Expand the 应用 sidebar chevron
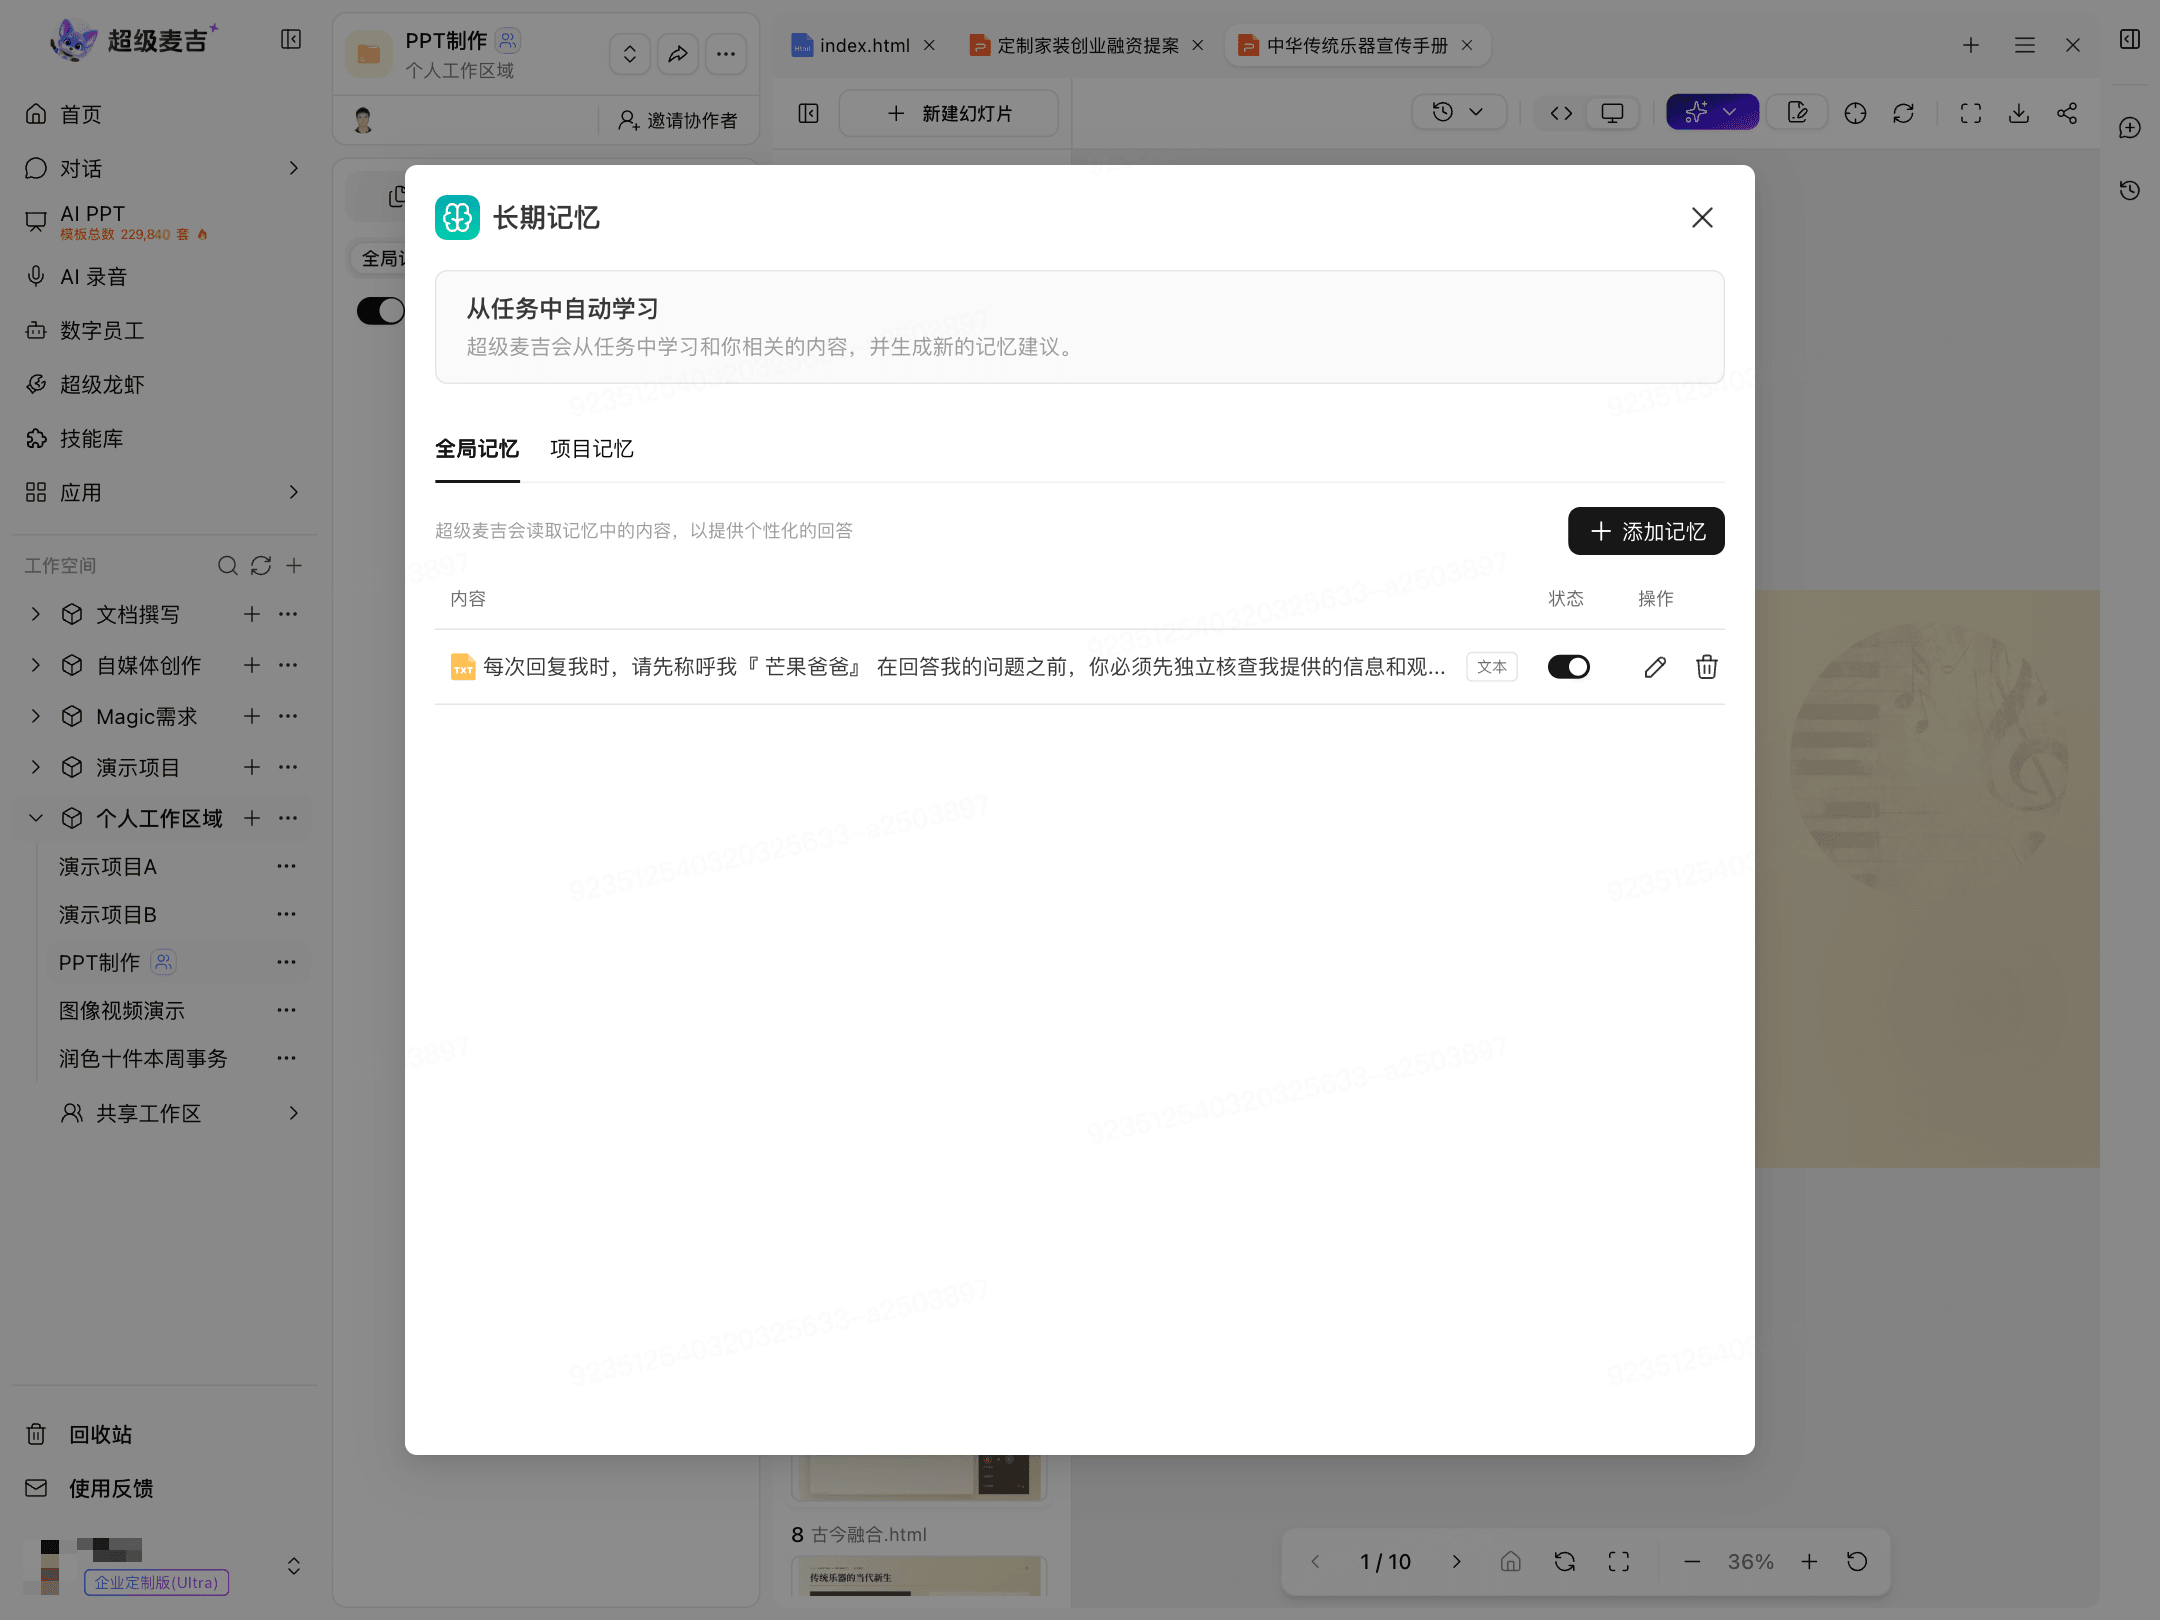Screen dimensions: 2160x1620 click(x=293, y=492)
